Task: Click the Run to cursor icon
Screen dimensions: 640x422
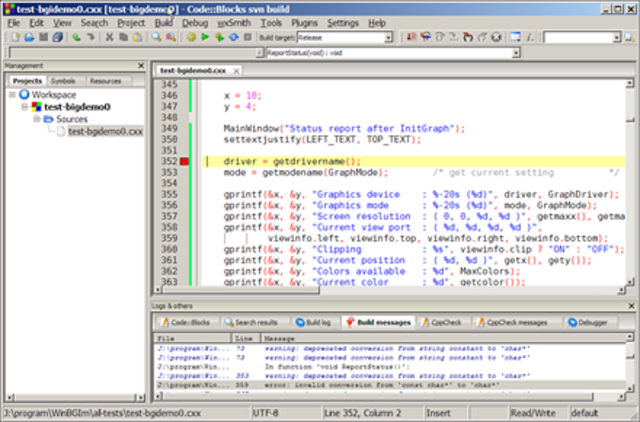Action: [426, 37]
